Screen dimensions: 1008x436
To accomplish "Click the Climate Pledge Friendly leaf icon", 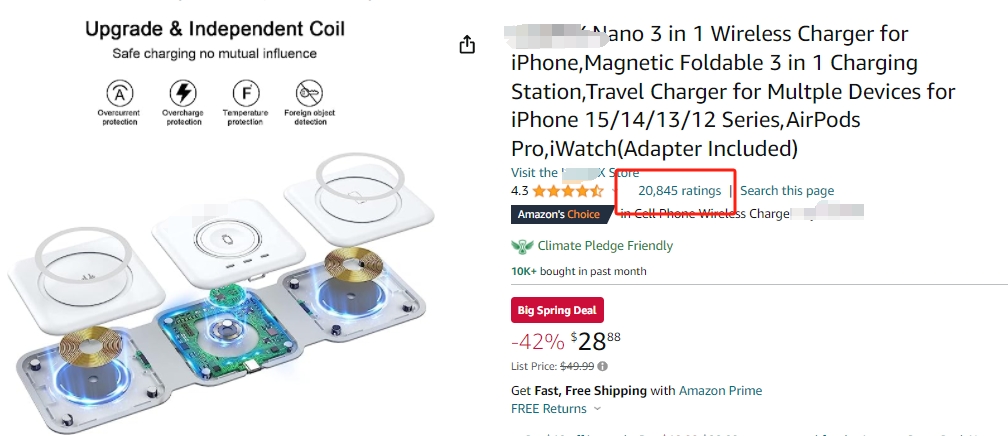I will point(522,246).
